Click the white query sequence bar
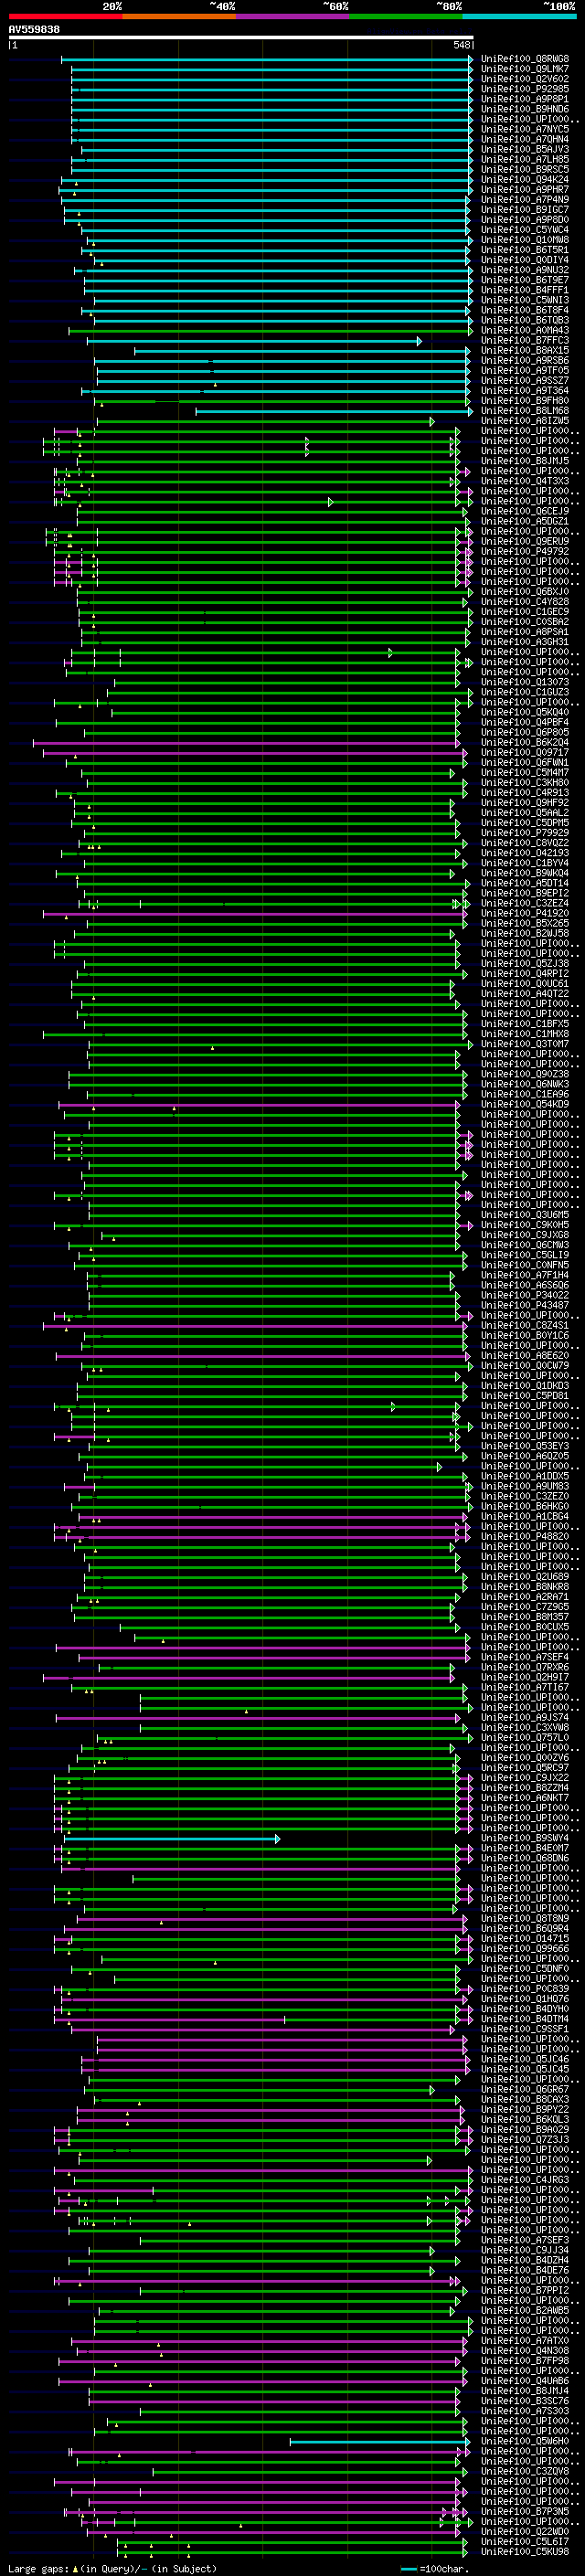Viewport: 585px width, 2576px height. pyautogui.click(x=241, y=38)
